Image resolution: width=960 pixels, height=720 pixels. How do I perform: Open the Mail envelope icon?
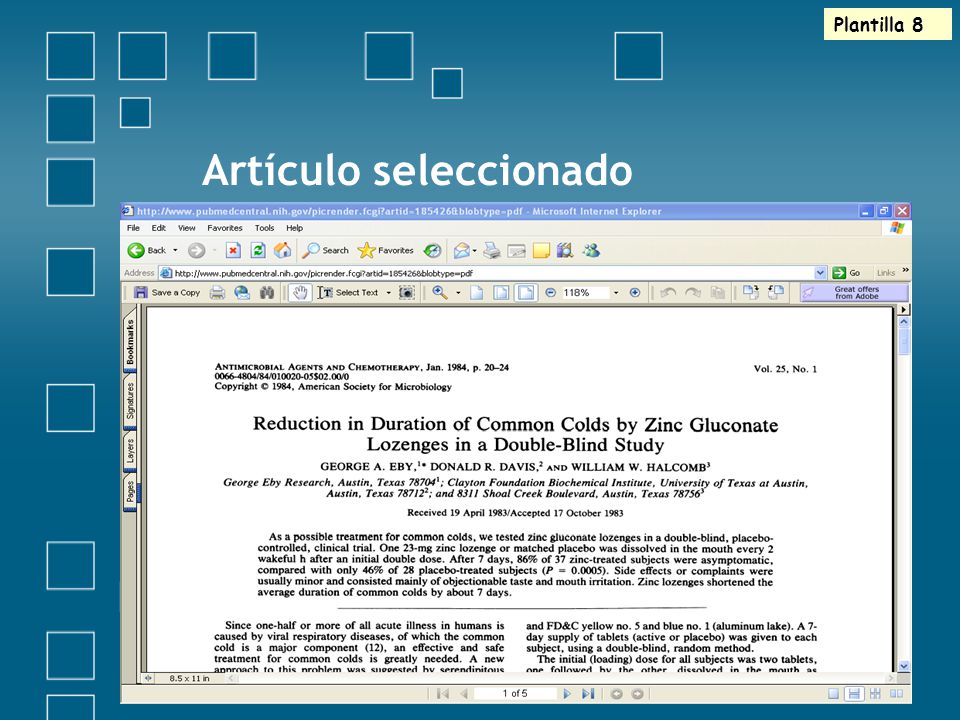[462, 250]
